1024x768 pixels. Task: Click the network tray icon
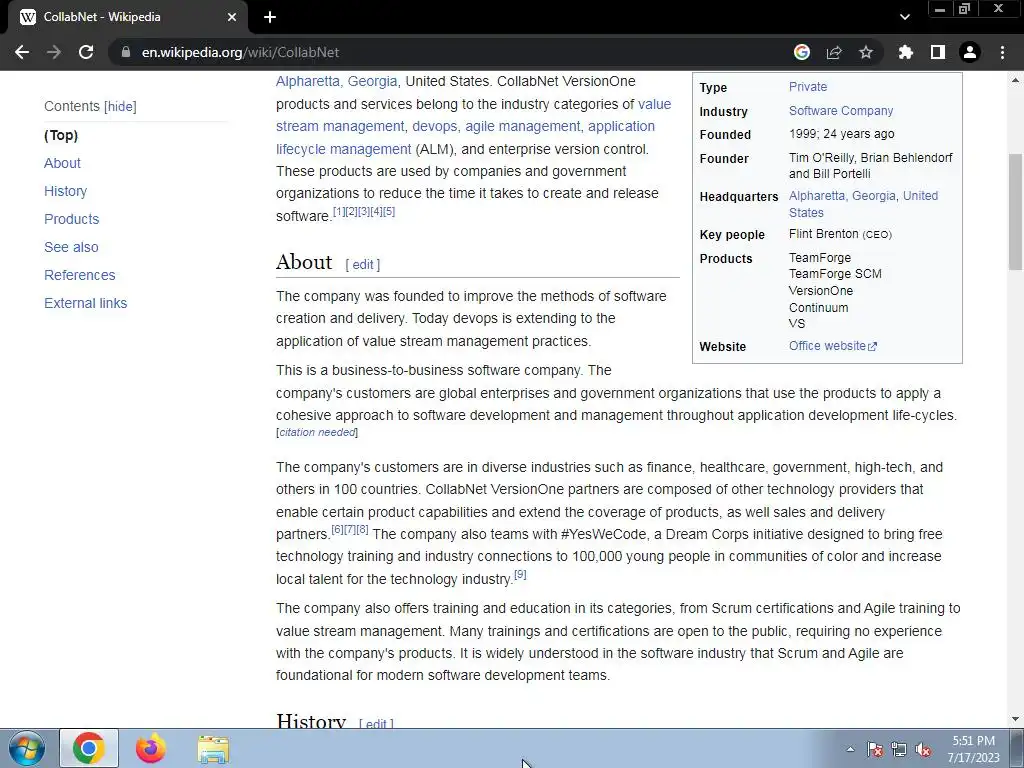click(x=899, y=749)
